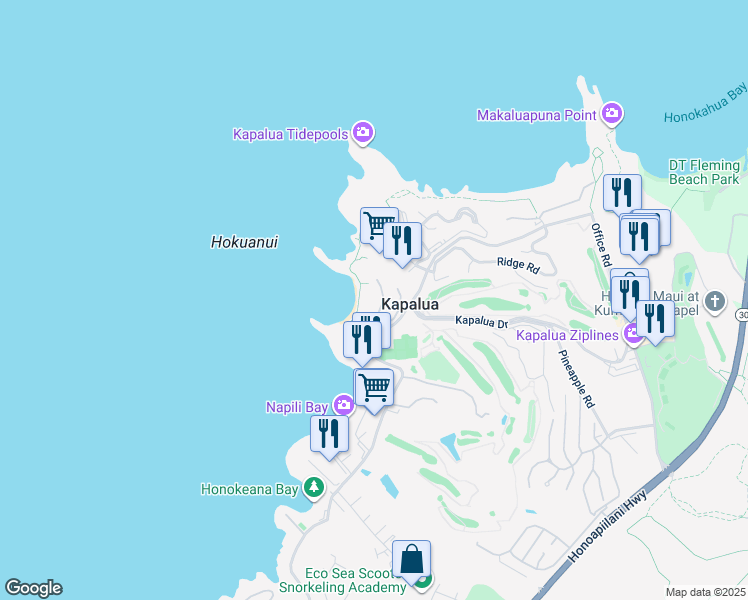Click the Pineapple Rd street label

(577, 379)
